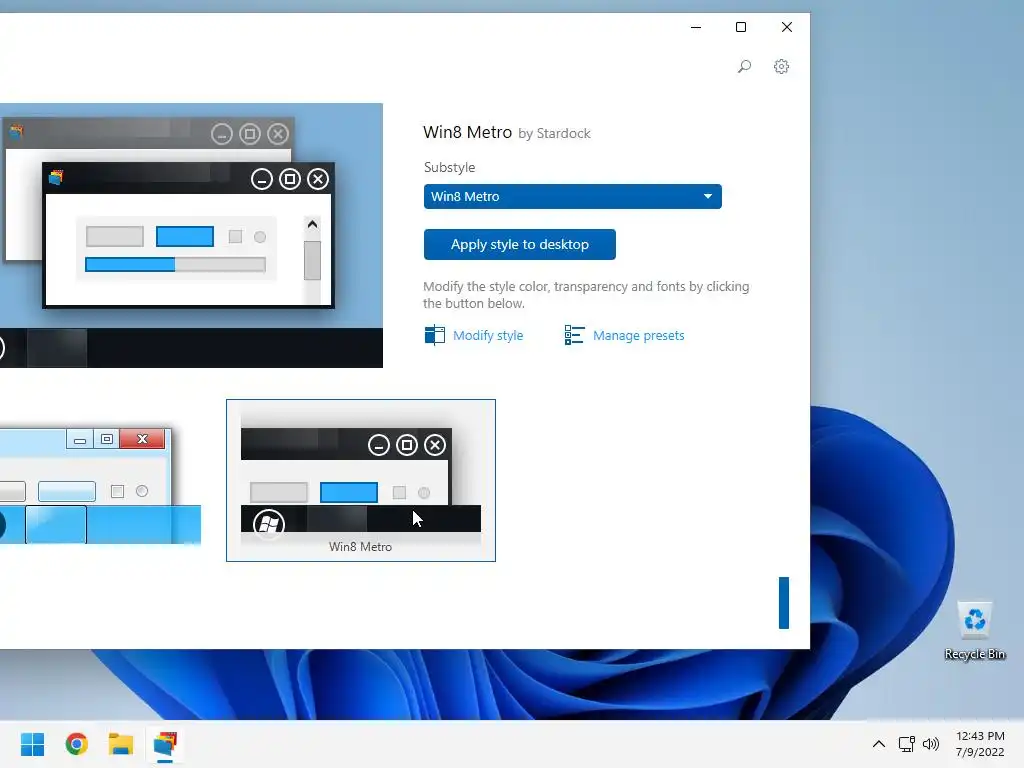
Task: Open the Modify style link
Action: (488, 336)
